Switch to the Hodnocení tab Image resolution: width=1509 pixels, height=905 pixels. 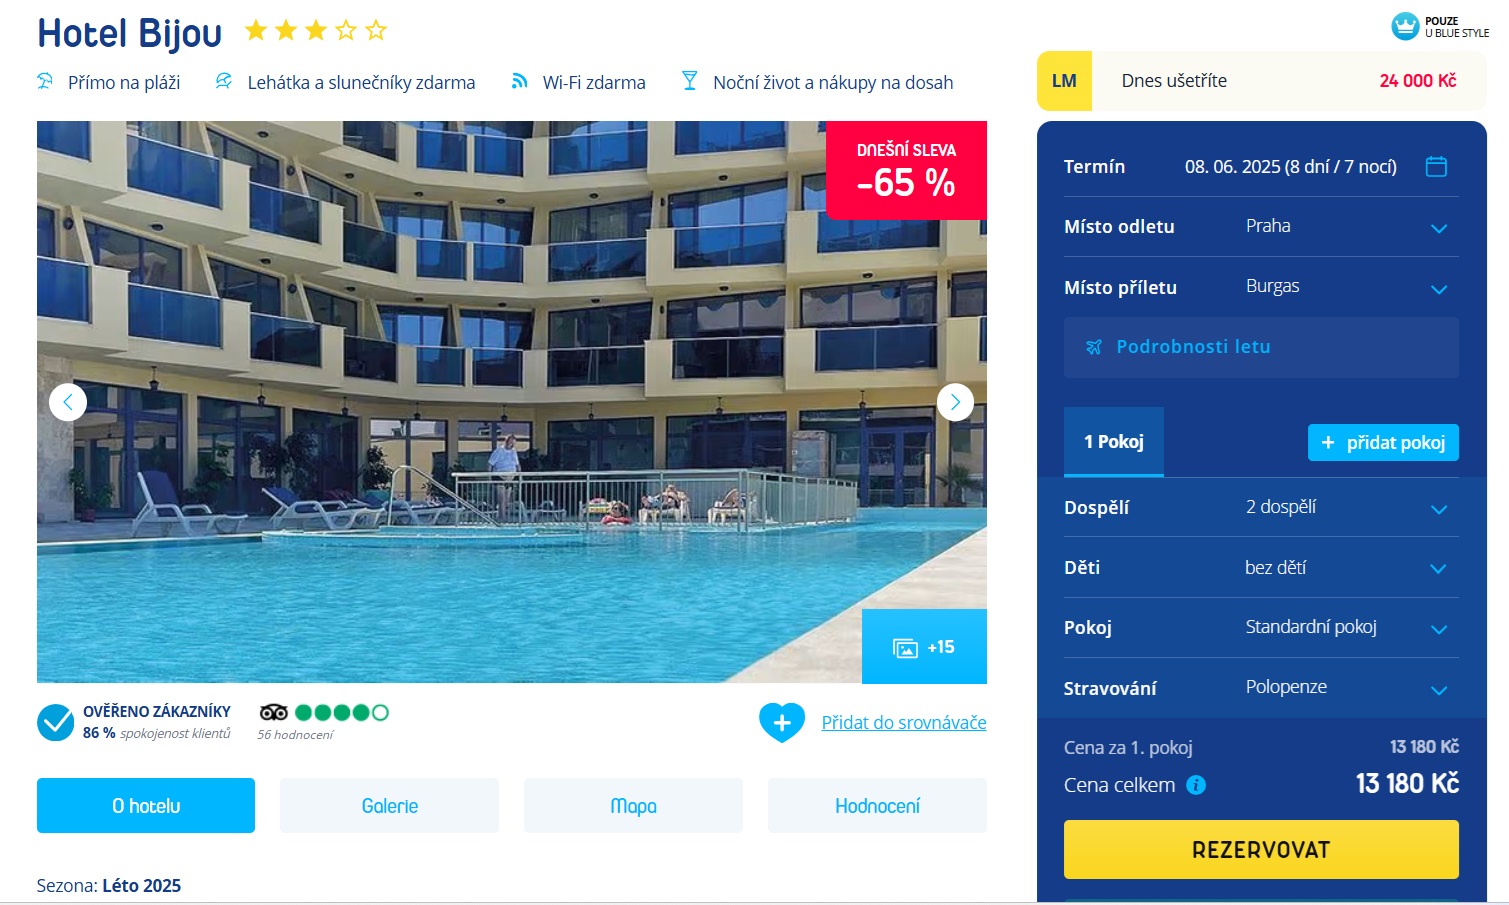(877, 806)
